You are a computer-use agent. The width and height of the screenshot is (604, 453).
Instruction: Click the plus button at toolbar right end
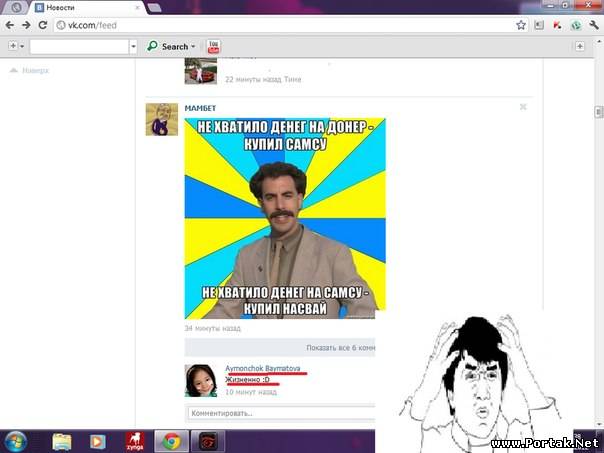tap(580, 46)
